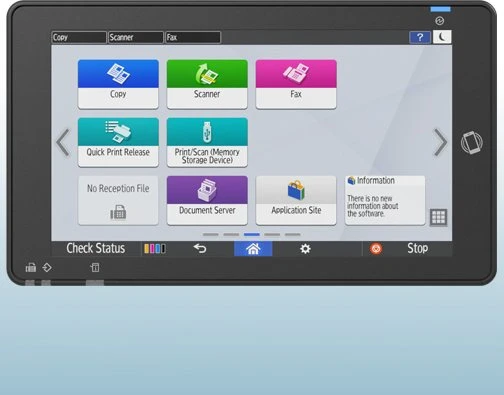The image size is (504, 395).
Task: Launch the Fax application tile
Action: coord(296,84)
